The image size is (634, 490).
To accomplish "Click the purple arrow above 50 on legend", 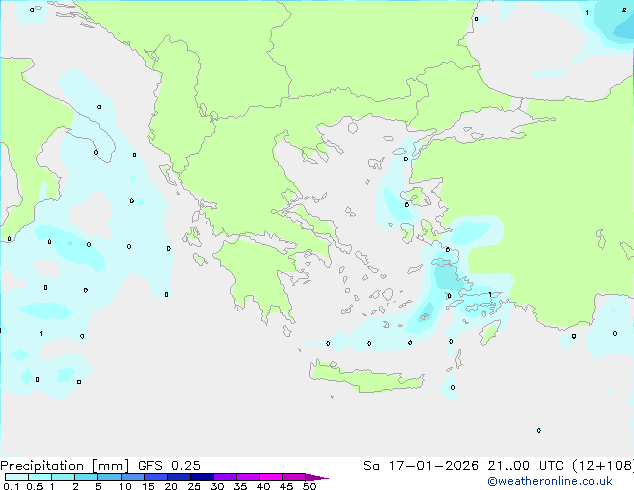I will (317, 477).
